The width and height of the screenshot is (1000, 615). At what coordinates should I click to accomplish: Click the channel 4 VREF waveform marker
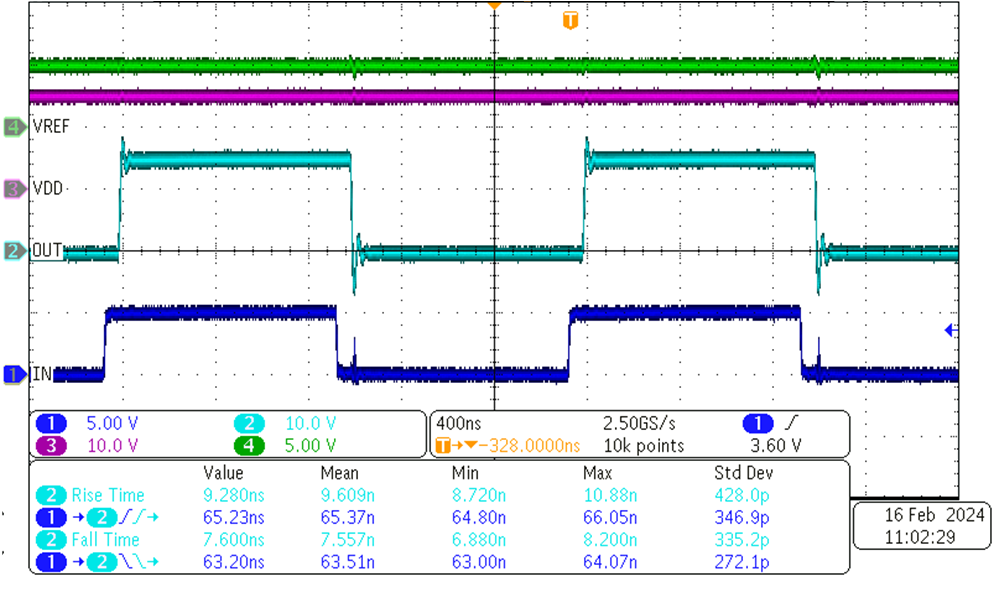coord(13,127)
